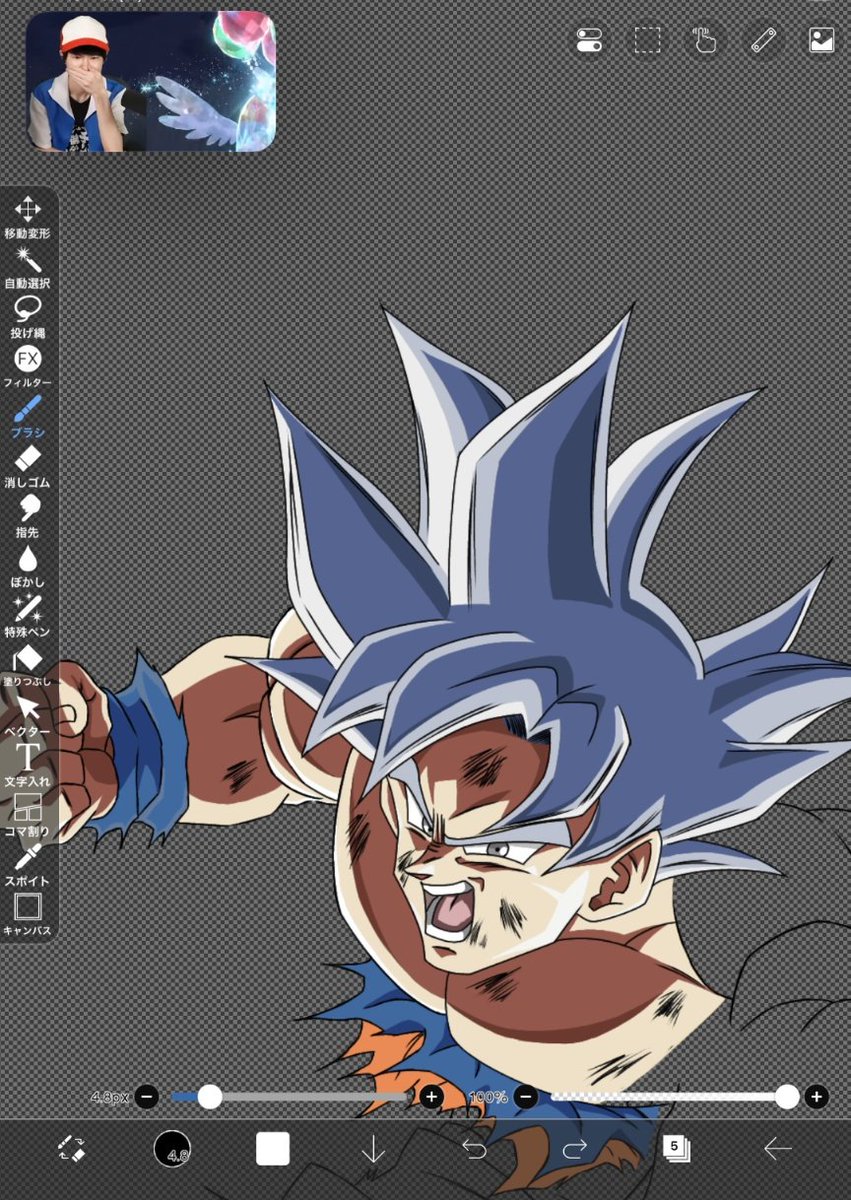This screenshot has height=1200, width=851.
Task: Open the FX フィルター filter tool
Action: click(27, 367)
